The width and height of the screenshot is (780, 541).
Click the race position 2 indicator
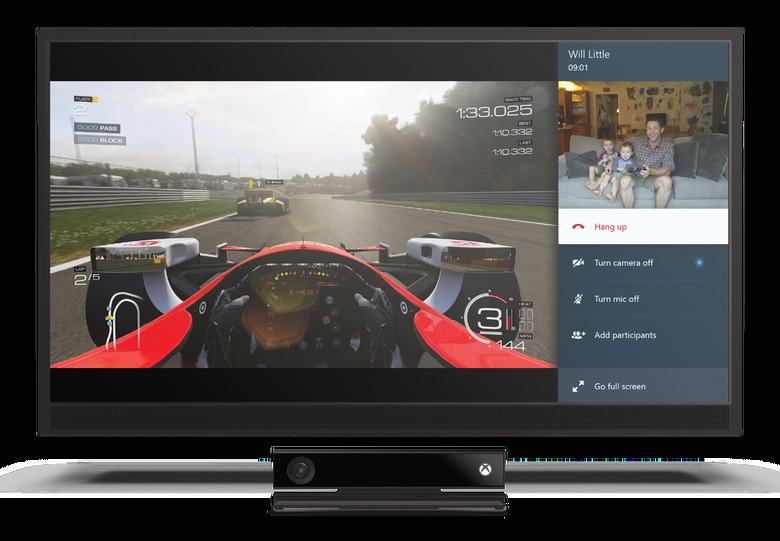pyautogui.click(x=80, y=110)
